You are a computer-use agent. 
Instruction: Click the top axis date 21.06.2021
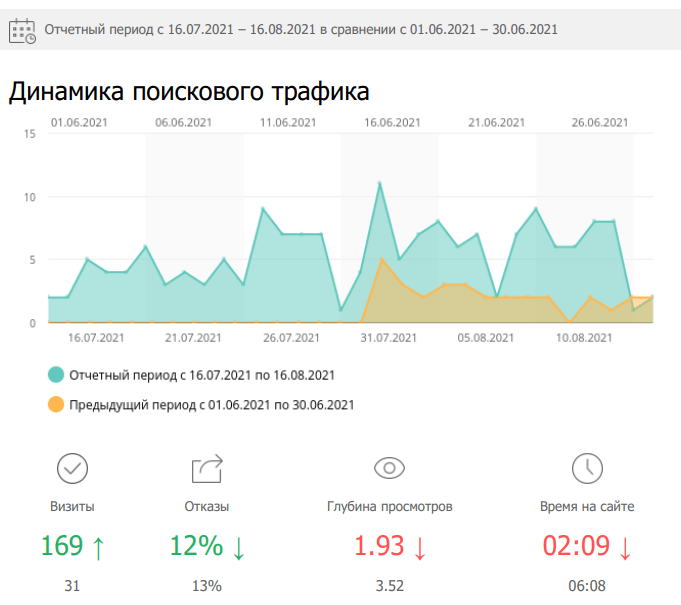point(496,122)
